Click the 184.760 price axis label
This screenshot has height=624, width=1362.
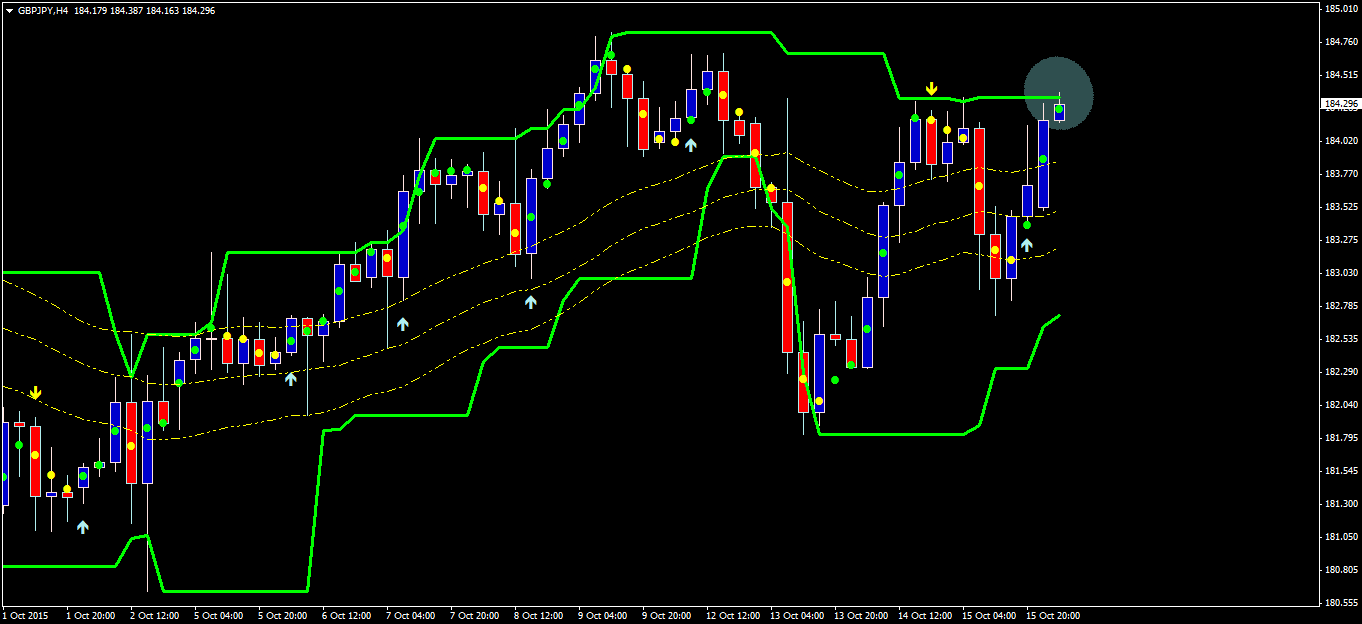click(1341, 42)
